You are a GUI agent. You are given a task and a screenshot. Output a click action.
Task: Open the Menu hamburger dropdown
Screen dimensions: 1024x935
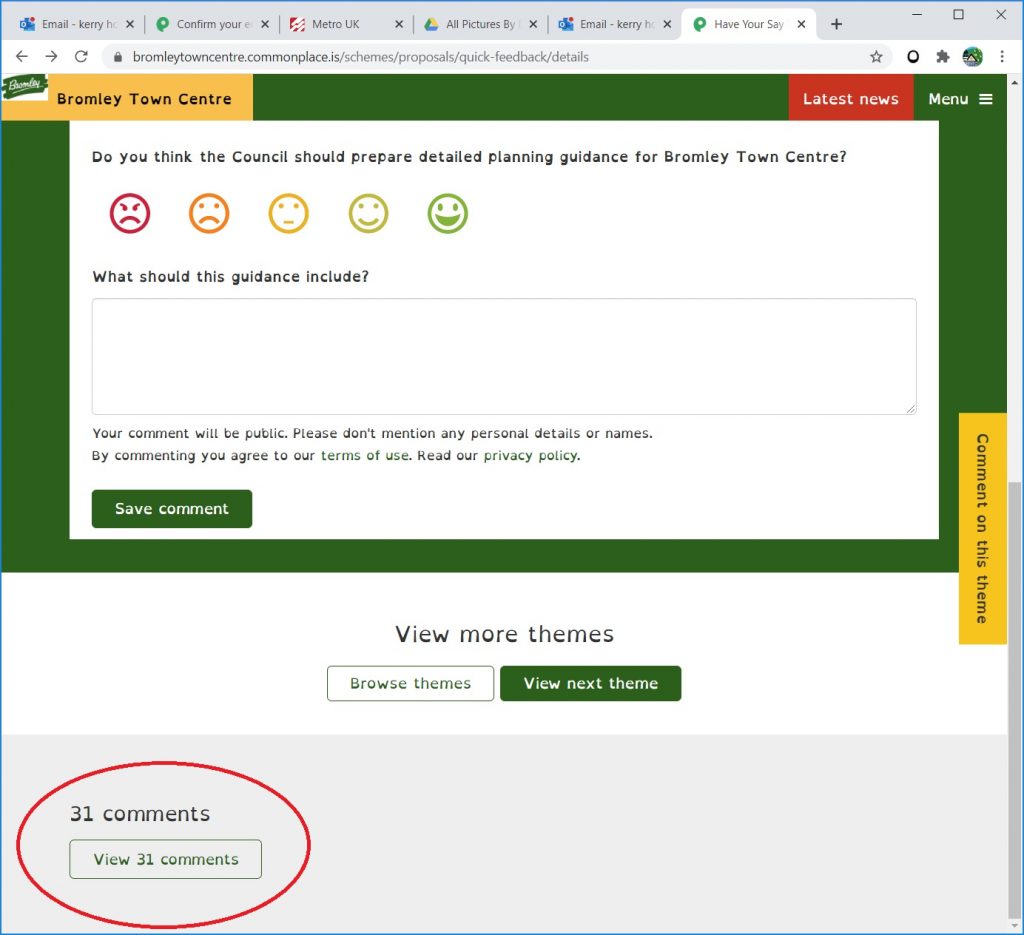click(960, 99)
